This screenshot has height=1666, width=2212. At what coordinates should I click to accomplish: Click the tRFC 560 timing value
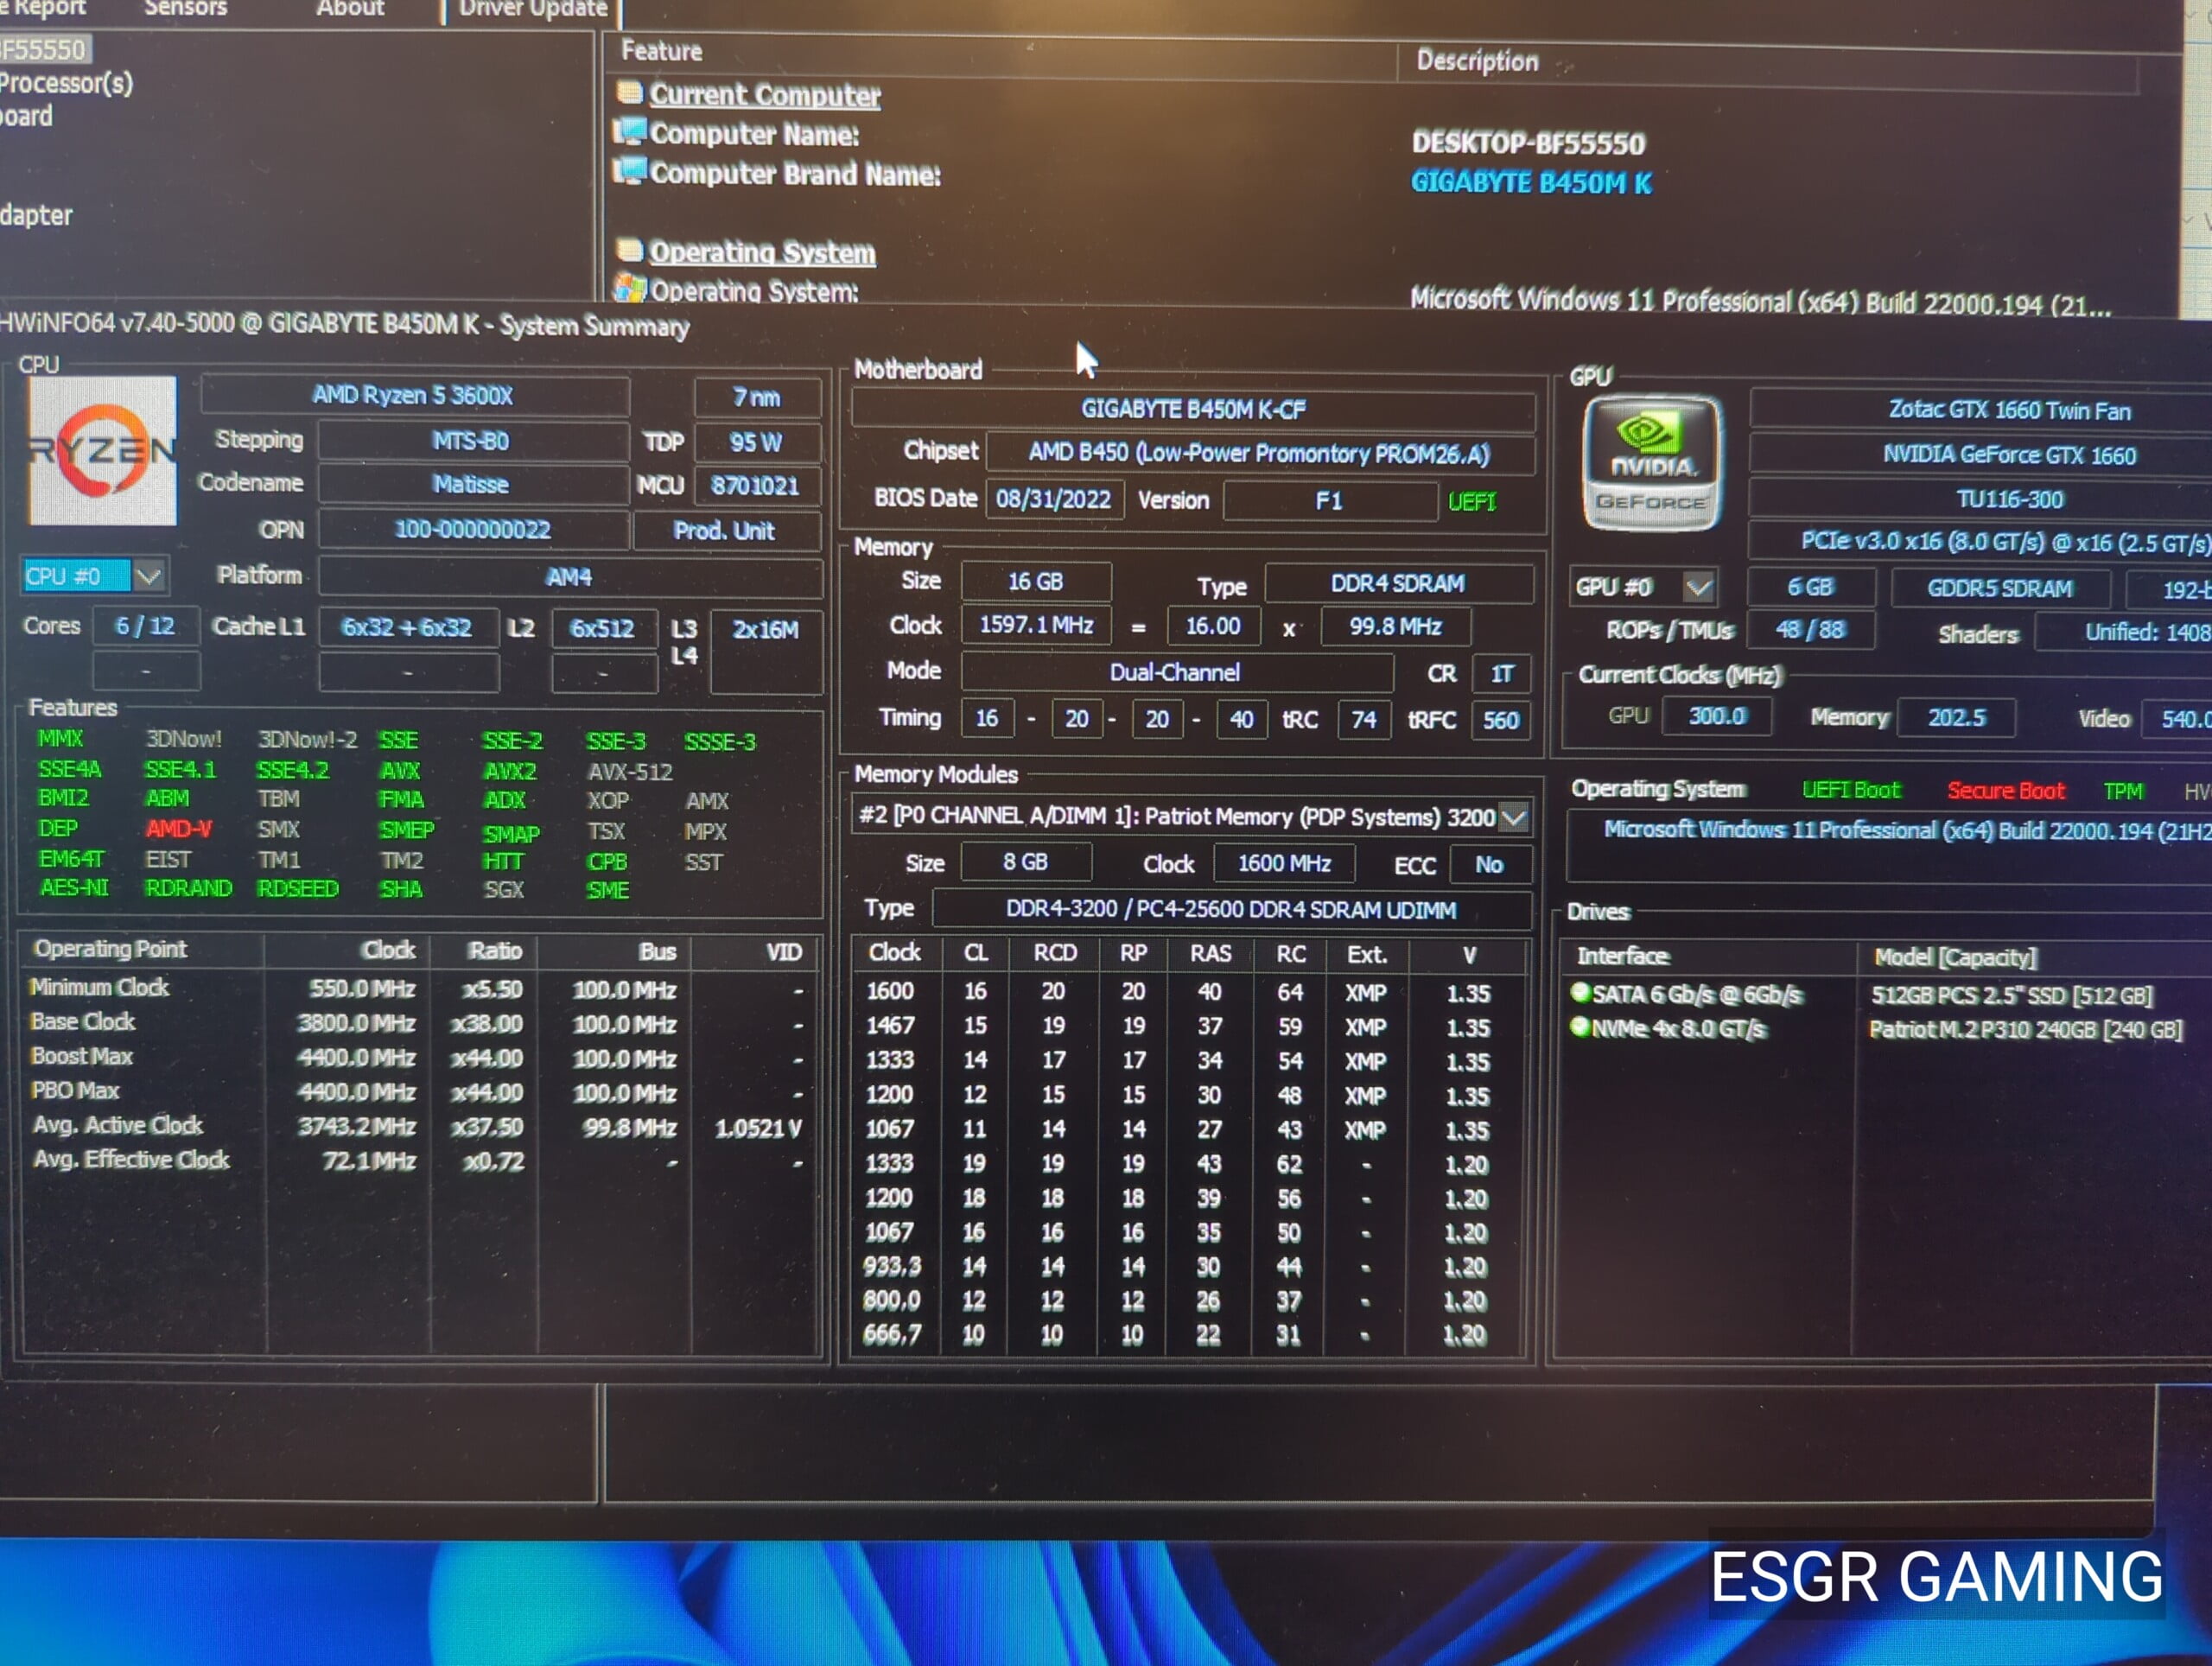[1501, 721]
